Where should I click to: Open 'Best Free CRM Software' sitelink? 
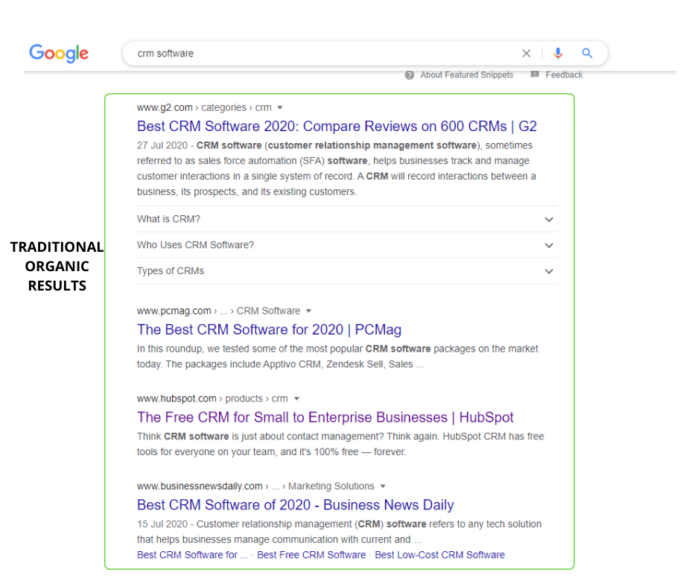tap(311, 555)
